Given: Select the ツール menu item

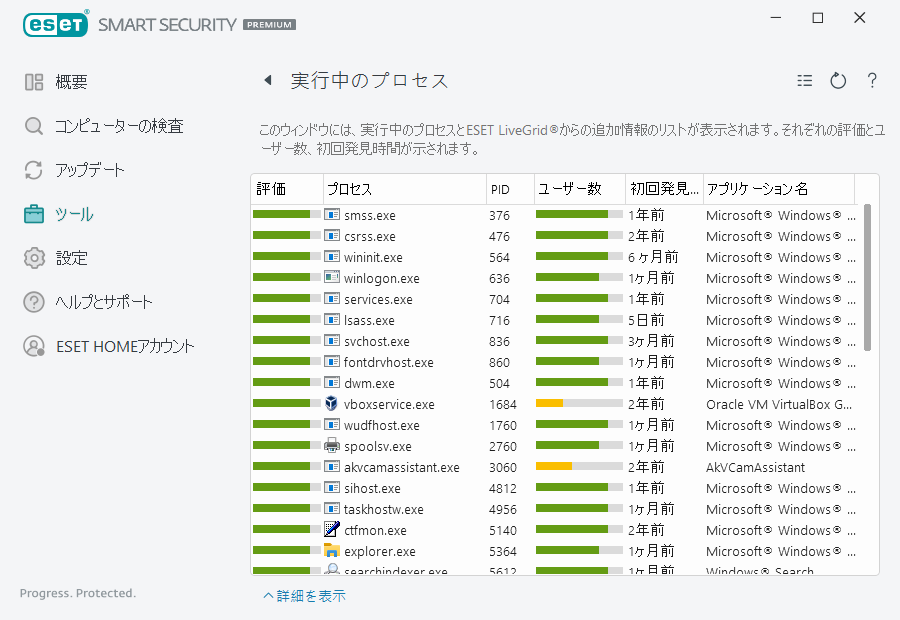Looking at the screenshot, I should click(x=74, y=214).
